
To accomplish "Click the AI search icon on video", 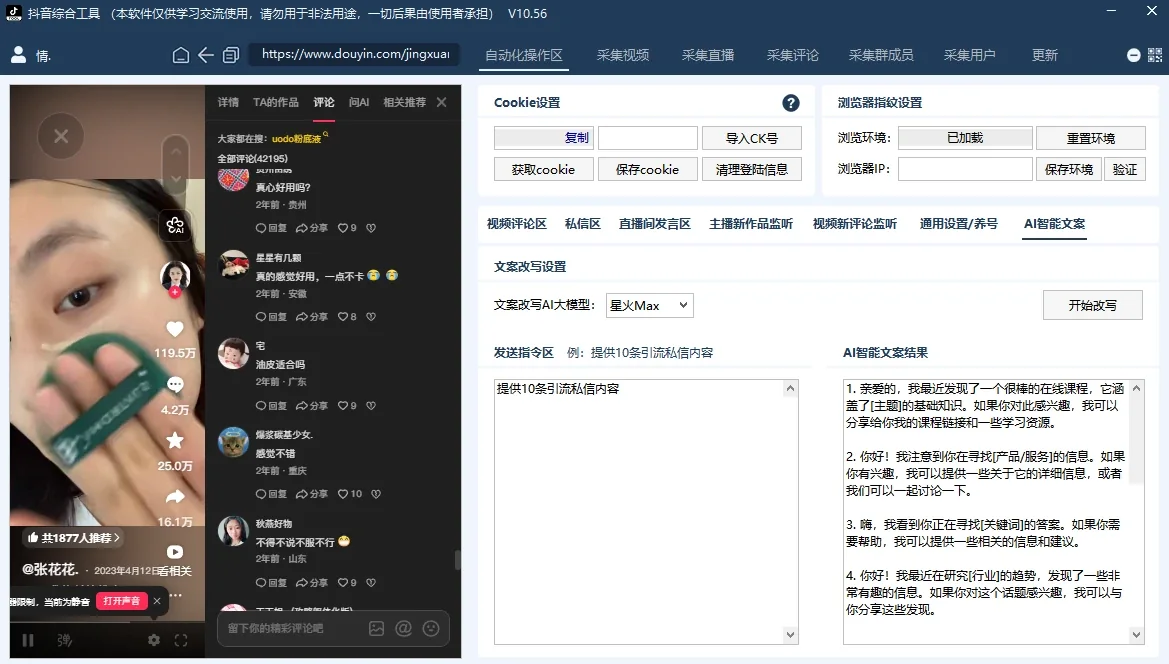I will (x=175, y=225).
